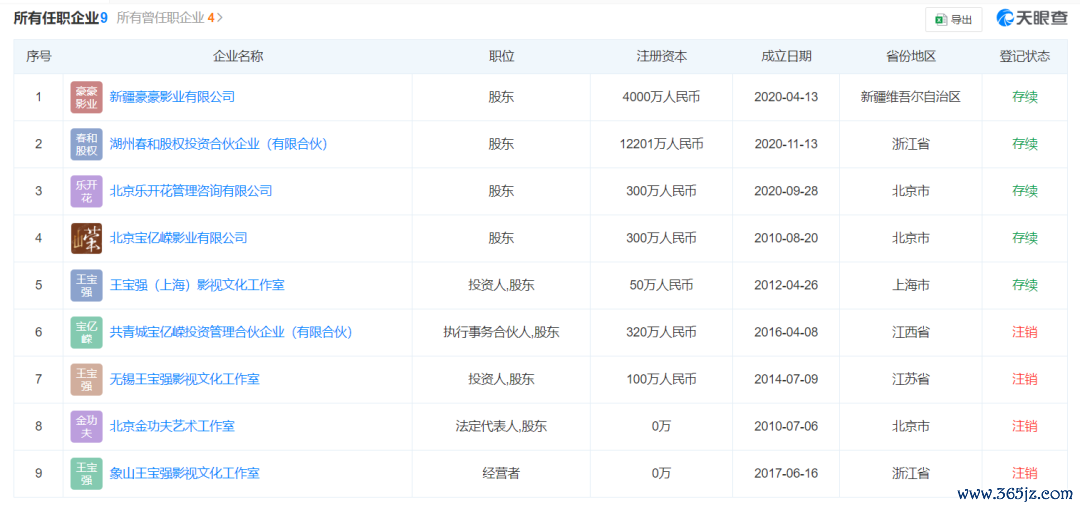The height and width of the screenshot is (509, 1080).
Task: Click the 经营者 position cell
Action: tap(501, 473)
